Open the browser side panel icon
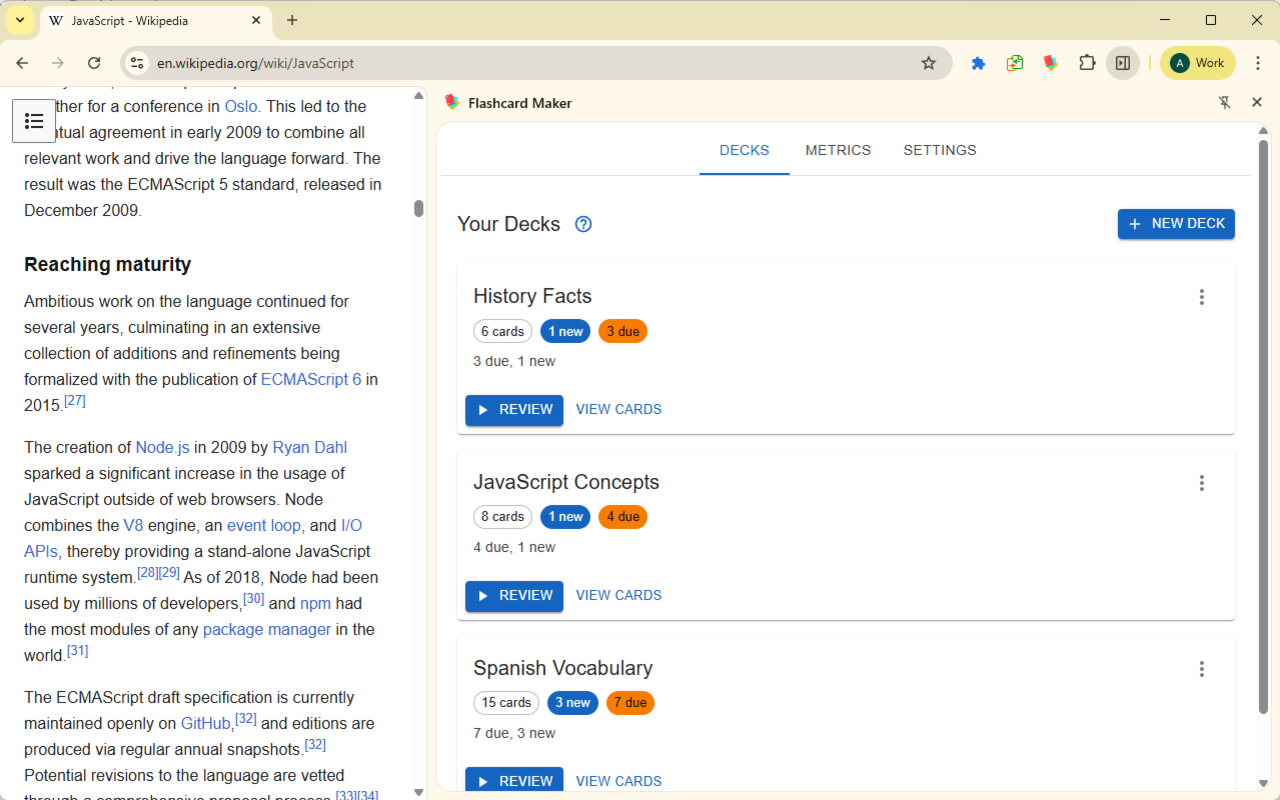Screen dimensions: 1280x800 click(x=1123, y=62)
